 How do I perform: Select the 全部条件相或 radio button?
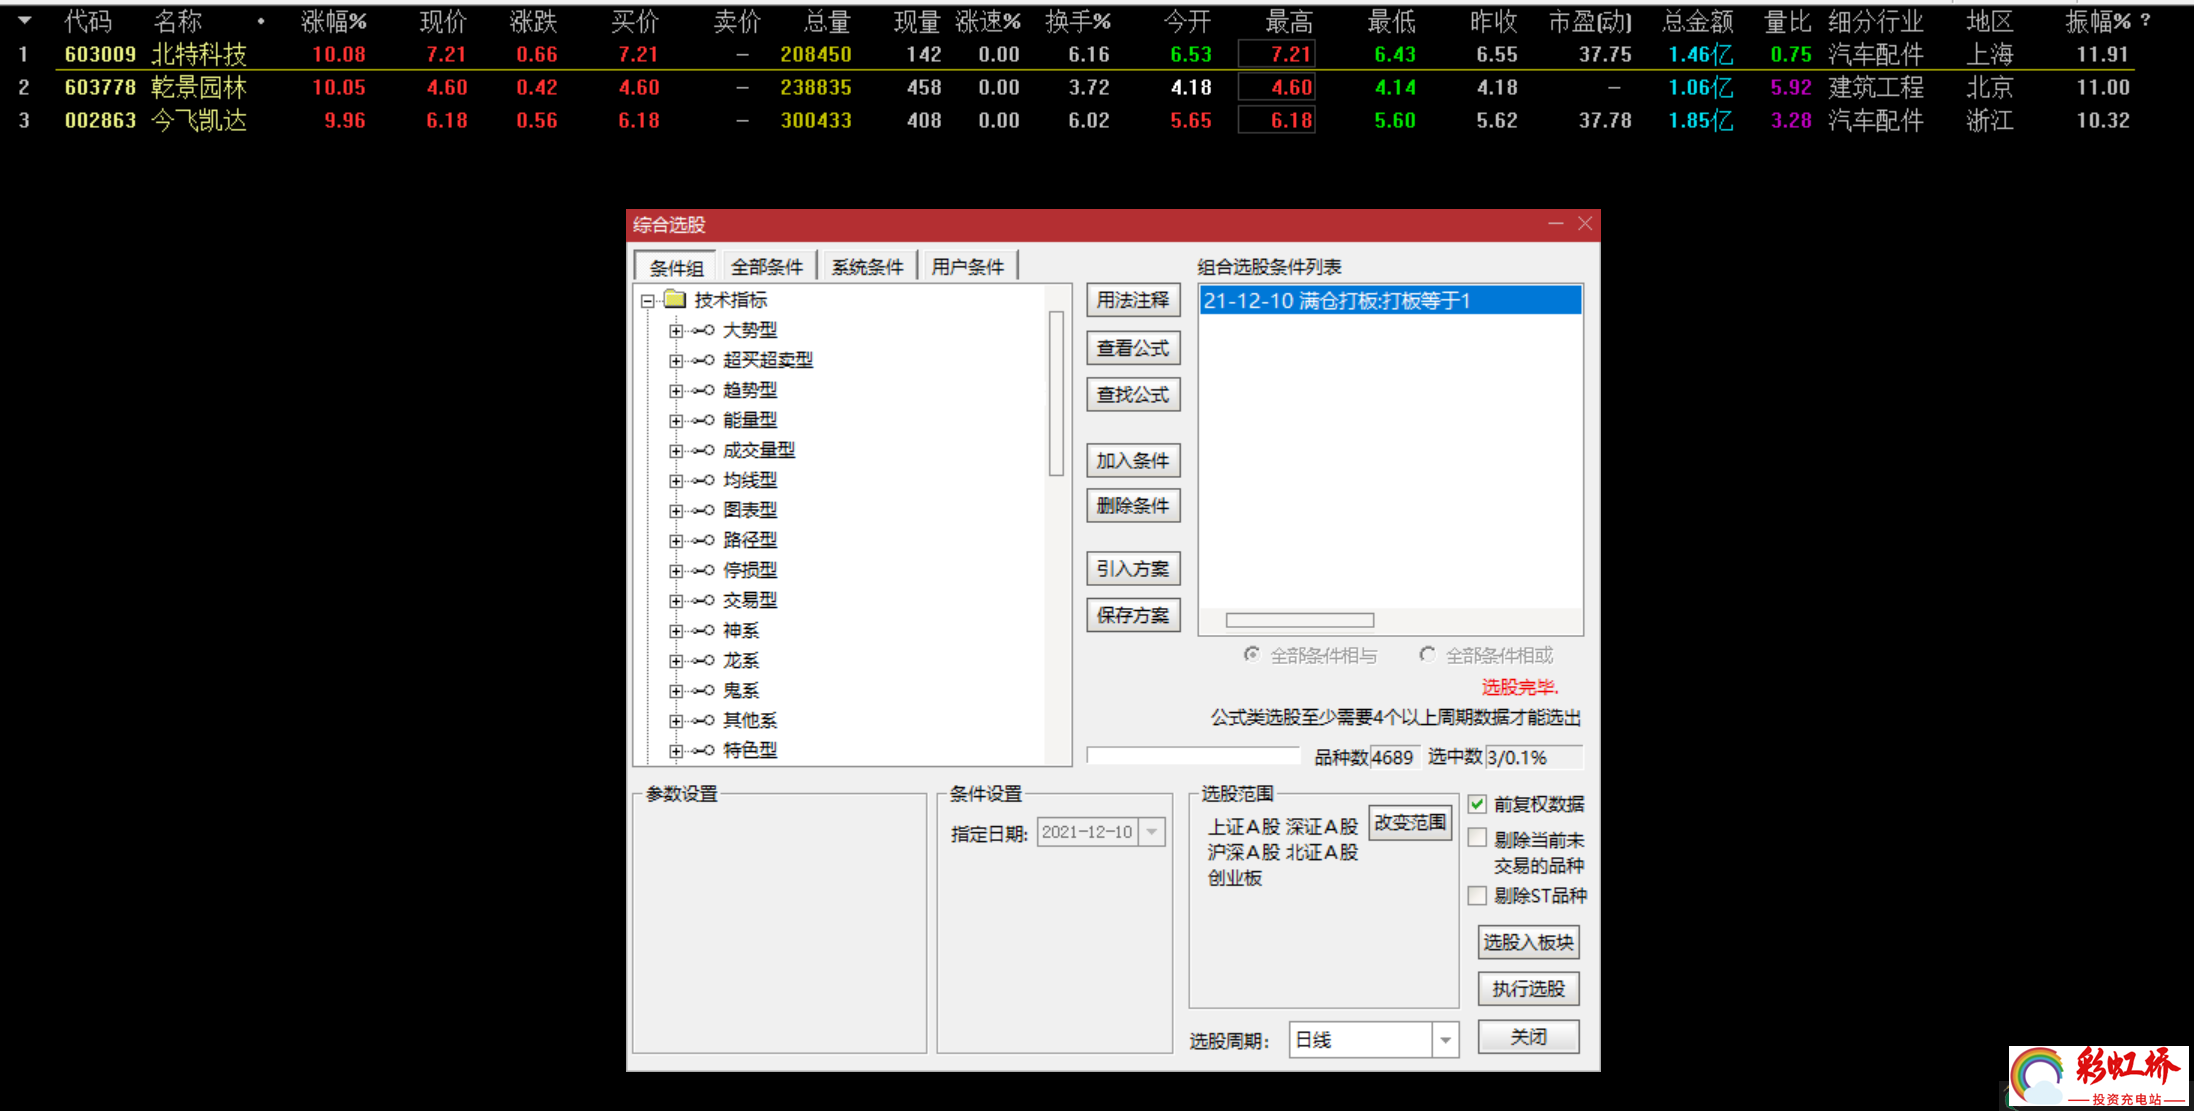coord(1427,655)
